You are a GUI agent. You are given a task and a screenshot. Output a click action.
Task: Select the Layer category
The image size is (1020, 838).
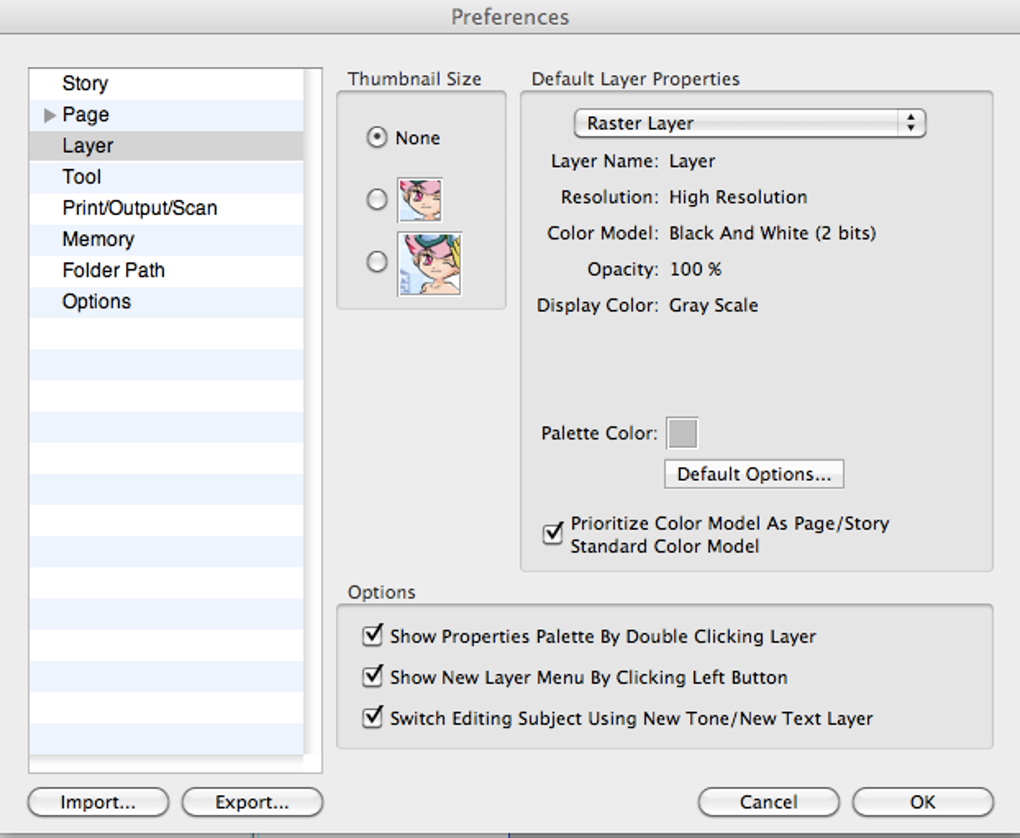(166, 146)
